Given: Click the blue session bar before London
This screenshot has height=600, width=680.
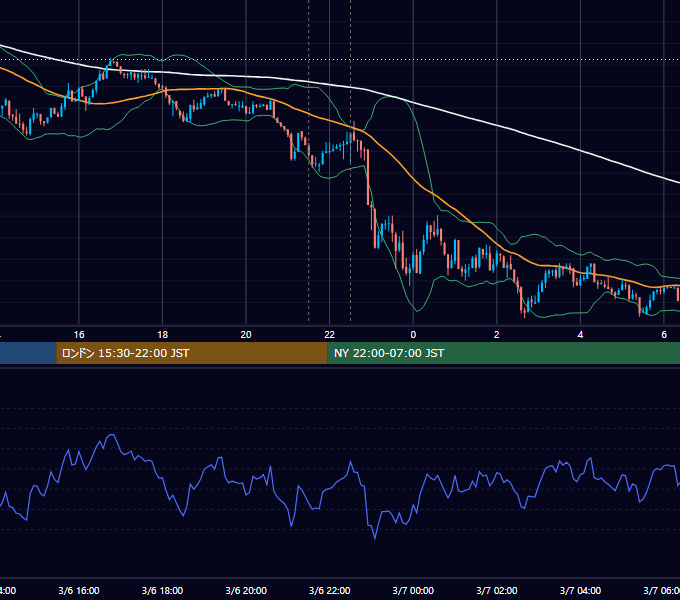Looking at the screenshot, I should pyautogui.click(x=28, y=353).
